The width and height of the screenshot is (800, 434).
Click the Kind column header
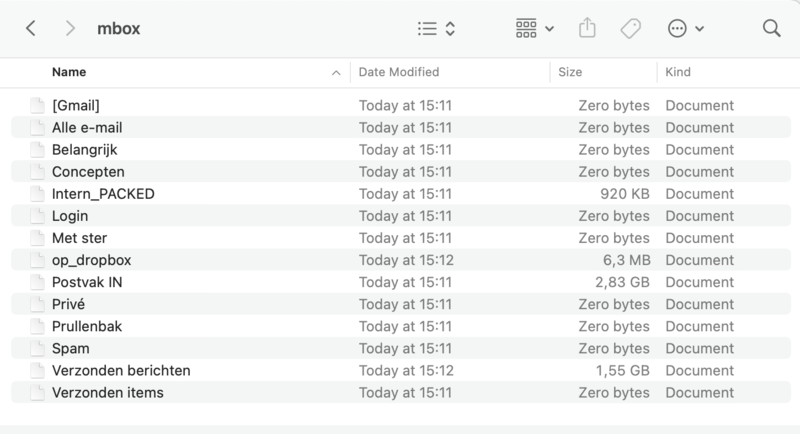point(678,72)
